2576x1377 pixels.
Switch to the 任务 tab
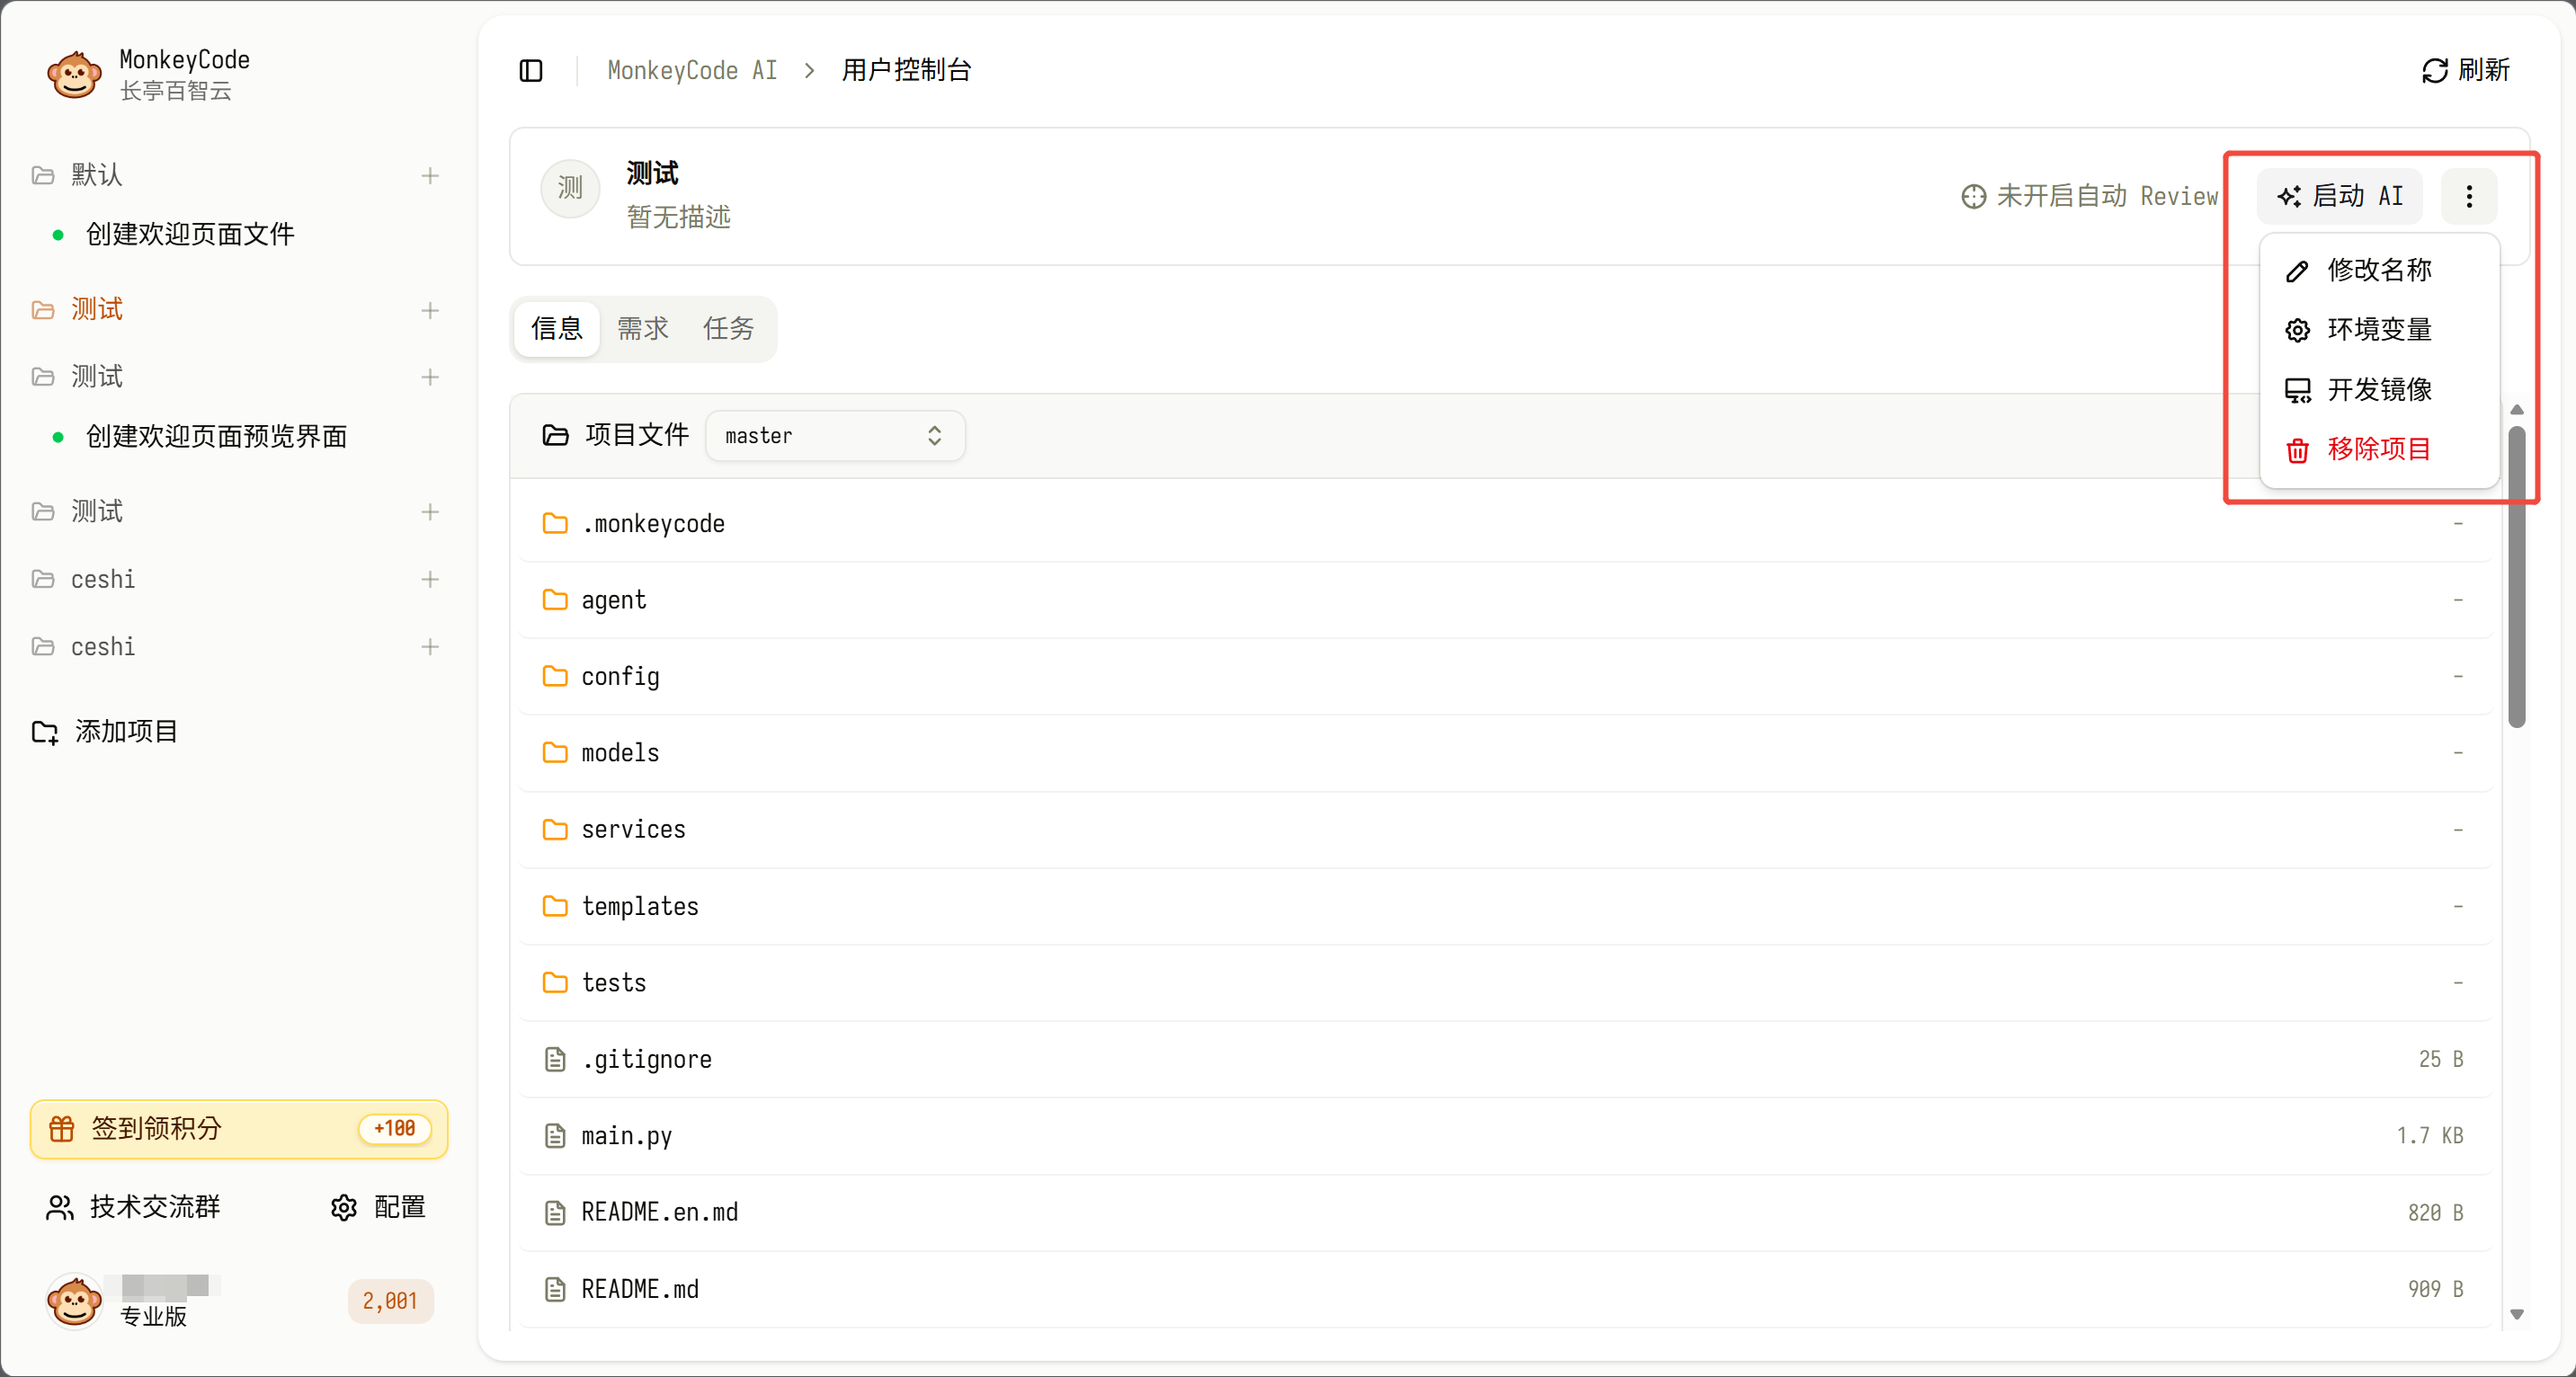[x=728, y=328]
